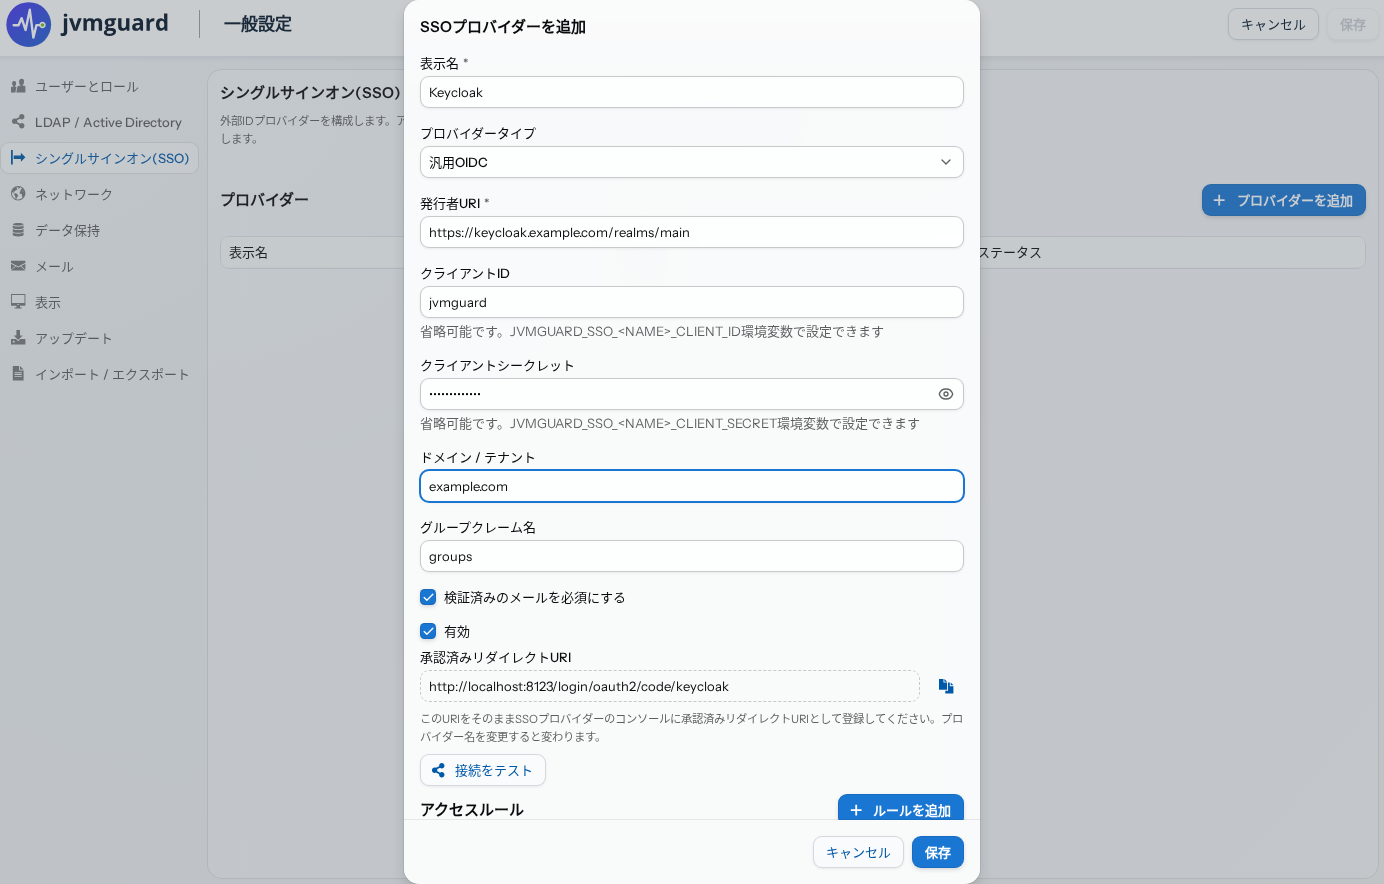This screenshot has height=884, width=1384.
Task: Open アップデート in the sidebar
Action: (100, 338)
